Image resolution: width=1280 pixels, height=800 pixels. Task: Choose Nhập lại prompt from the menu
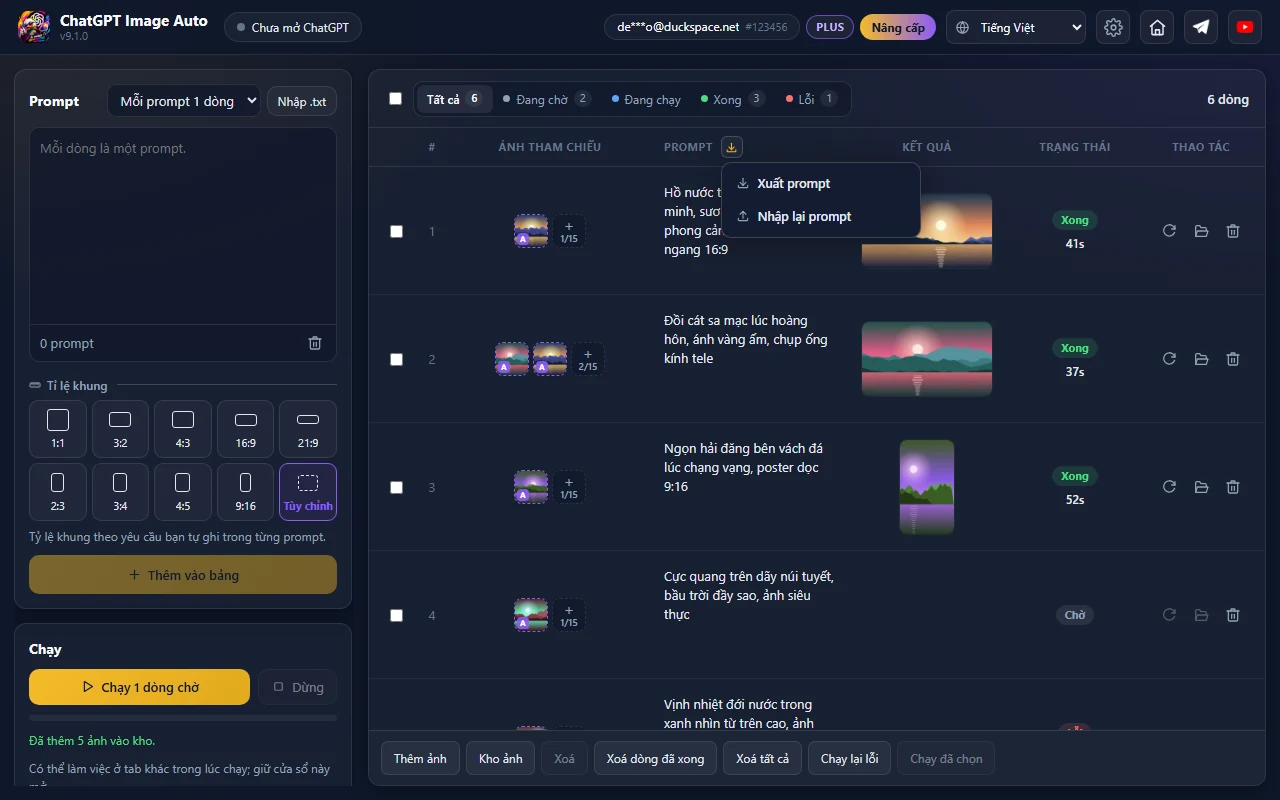[x=820, y=217]
